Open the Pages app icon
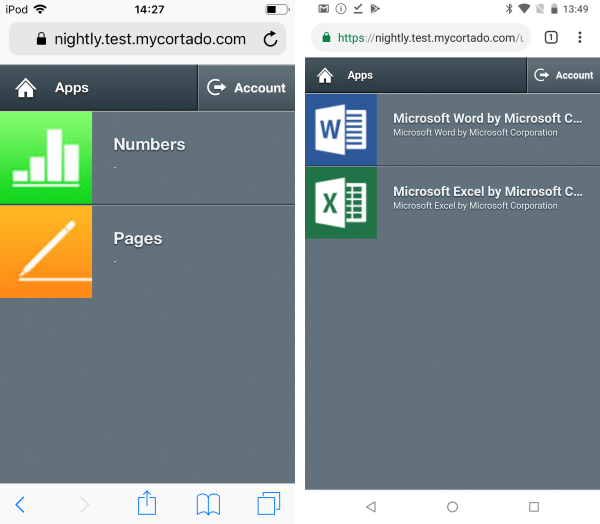Image resolution: width=600 pixels, height=524 pixels. click(46, 252)
